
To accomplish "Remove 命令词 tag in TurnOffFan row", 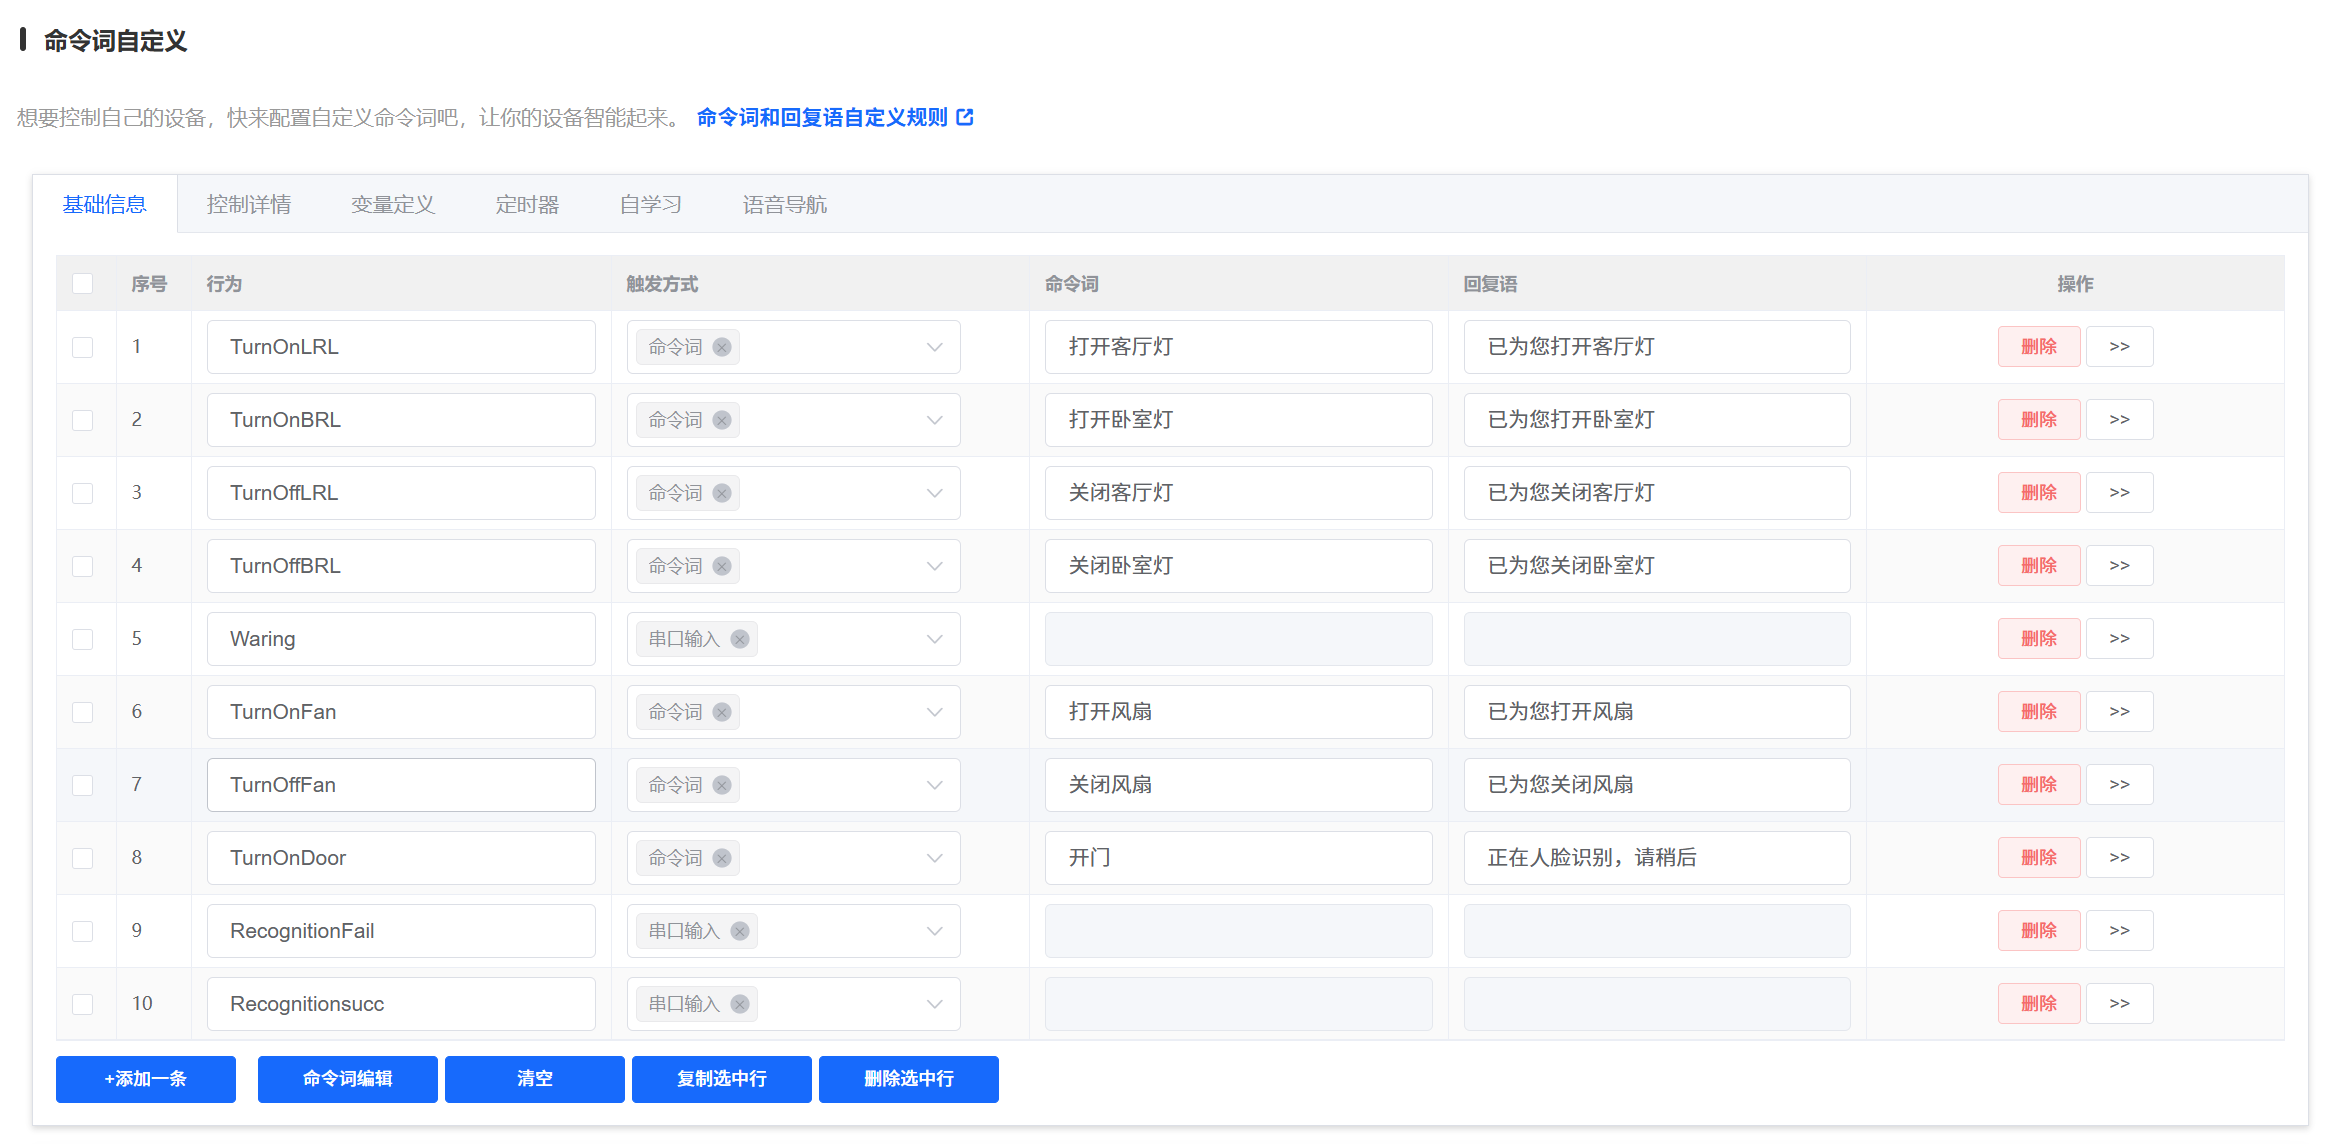I will click(x=722, y=785).
